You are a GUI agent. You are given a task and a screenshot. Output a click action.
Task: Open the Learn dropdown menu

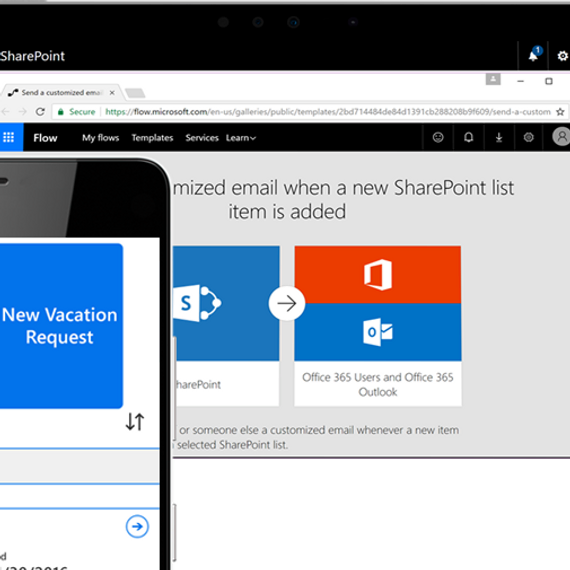(241, 138)
